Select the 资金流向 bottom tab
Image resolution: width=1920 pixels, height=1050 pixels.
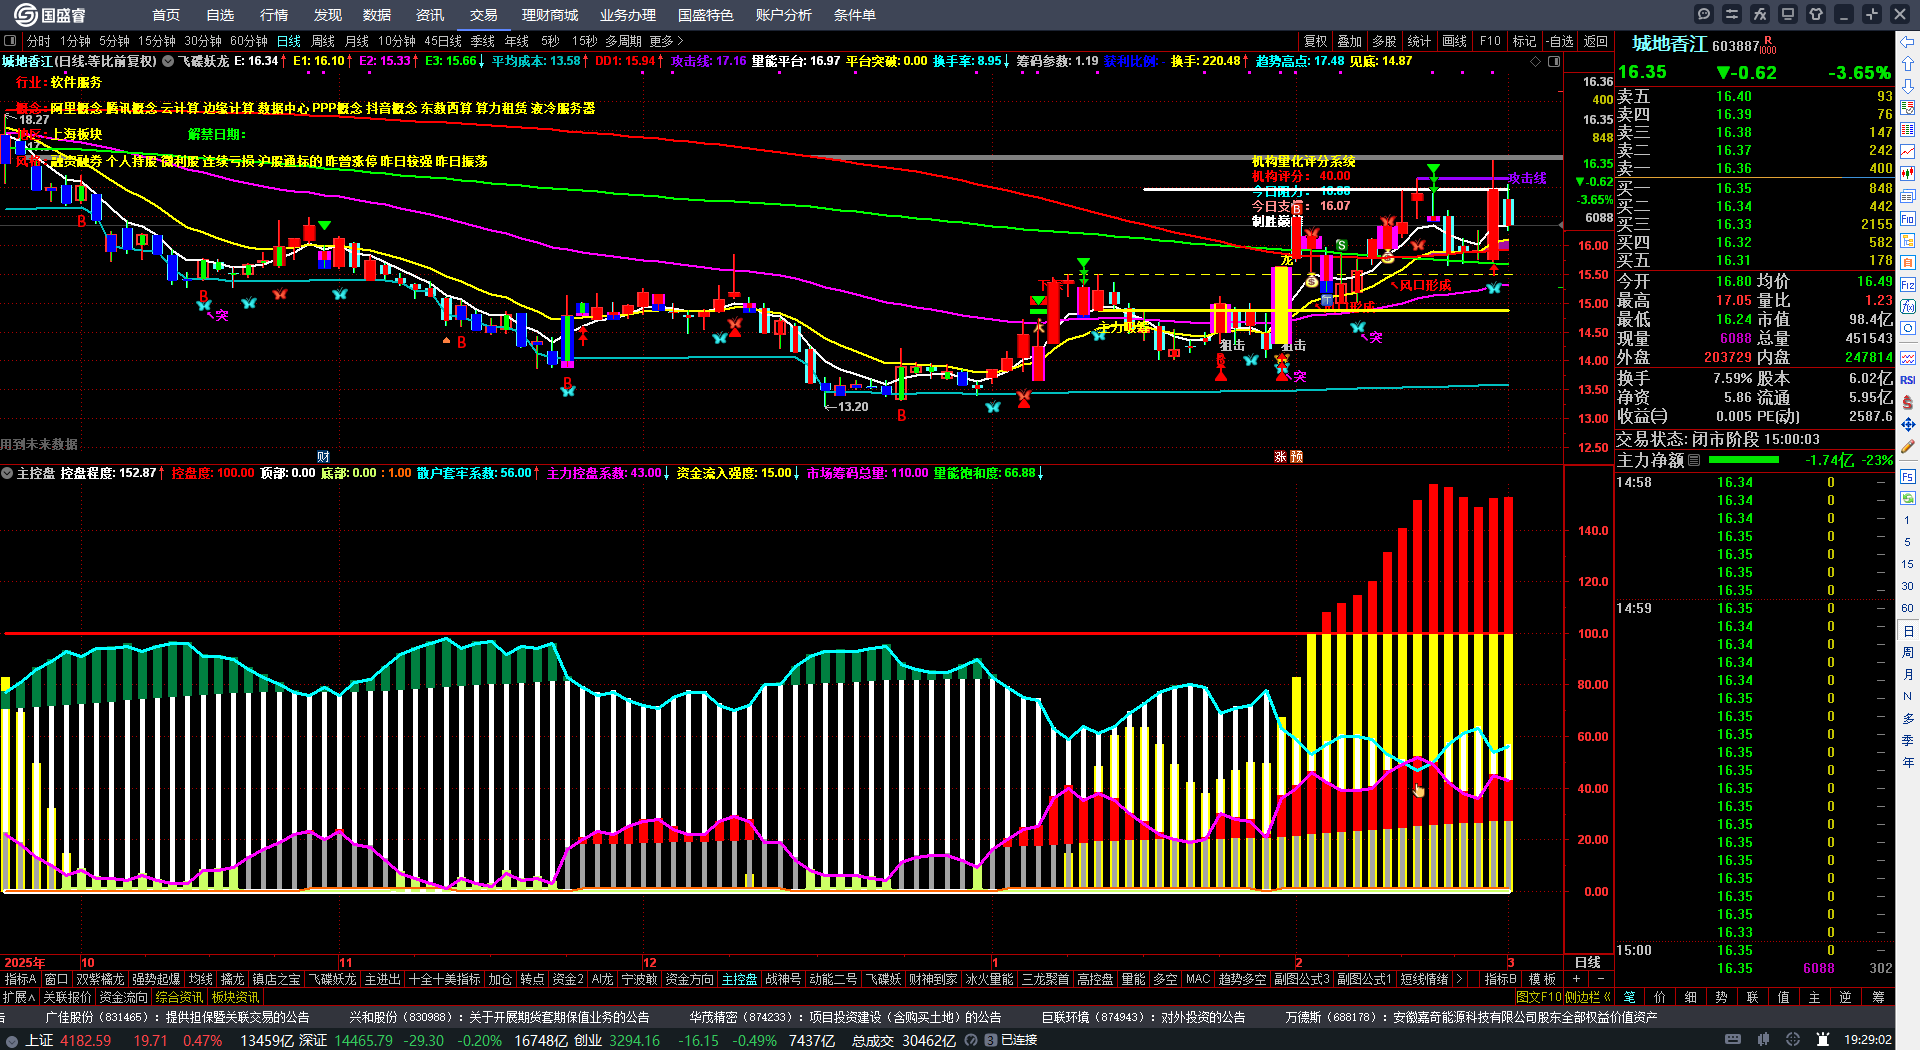coord(124,997)
